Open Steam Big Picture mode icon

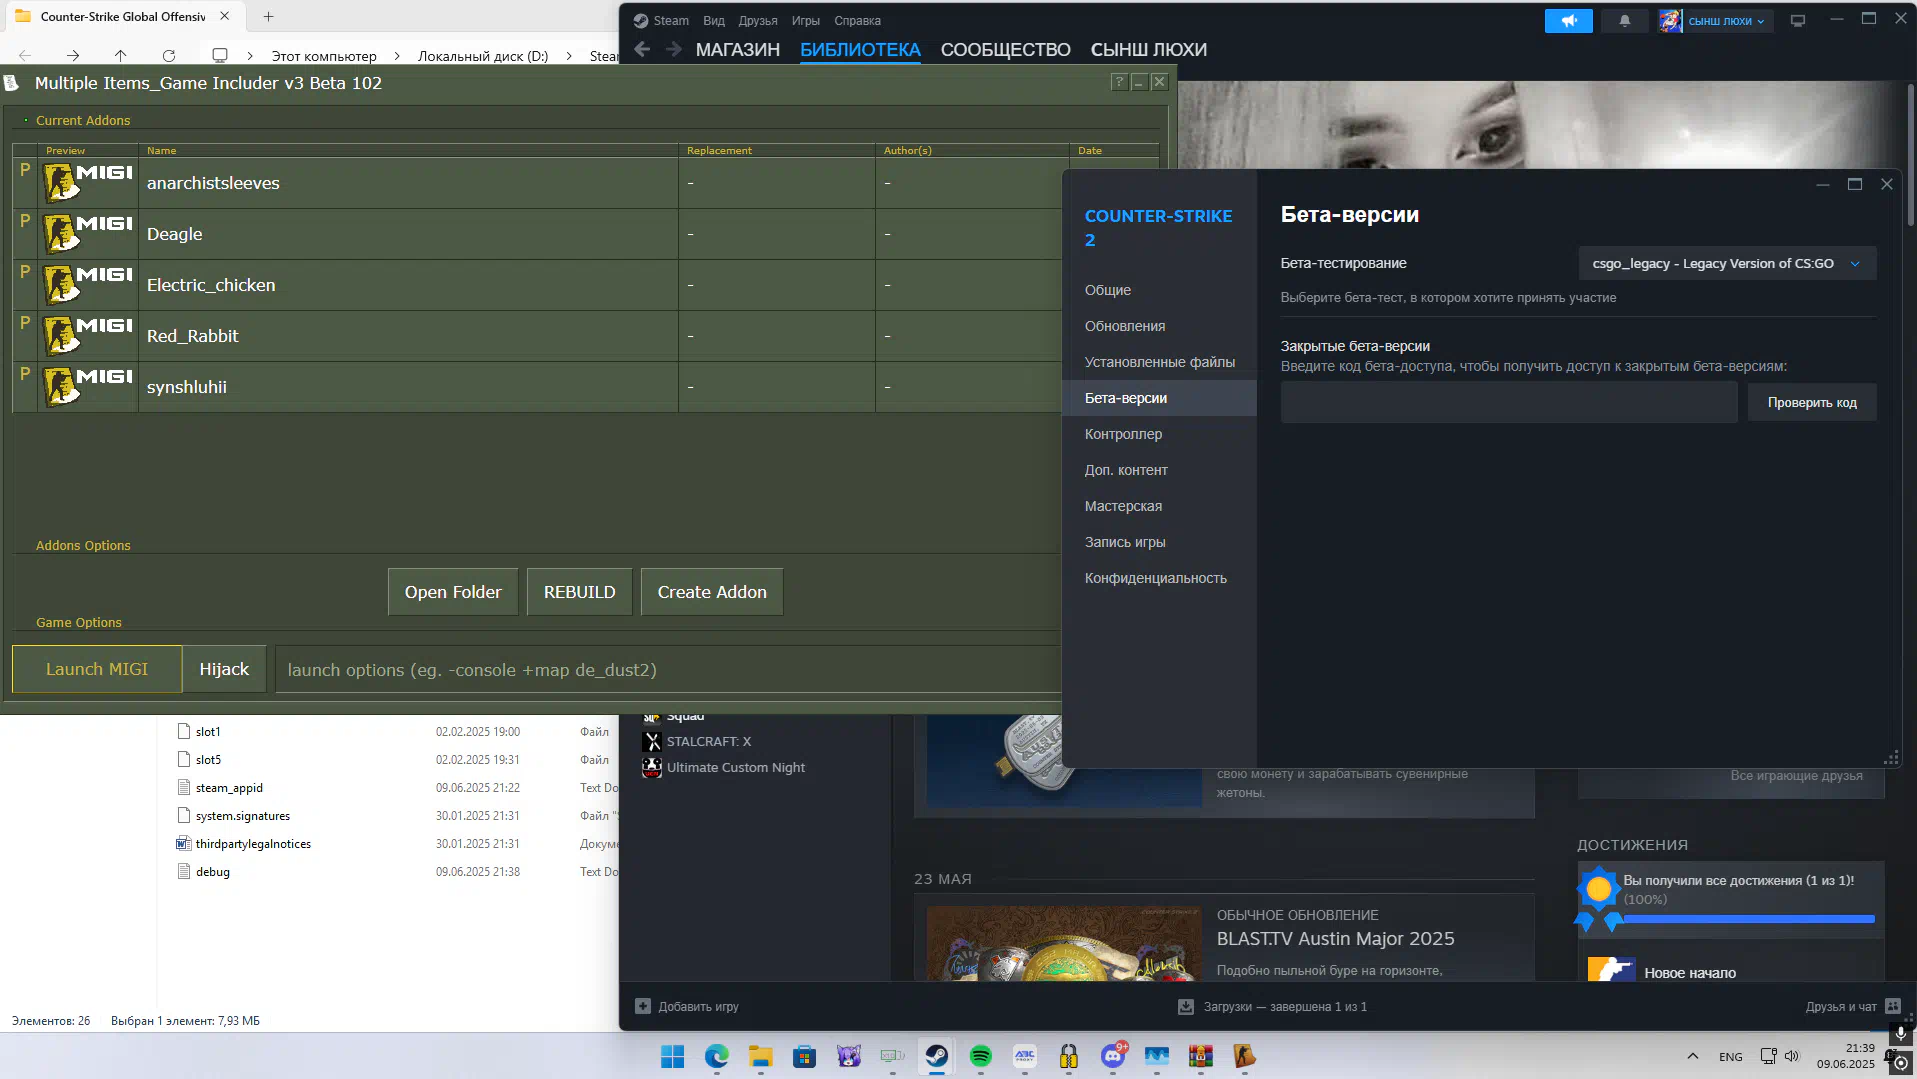(1797, 20)
